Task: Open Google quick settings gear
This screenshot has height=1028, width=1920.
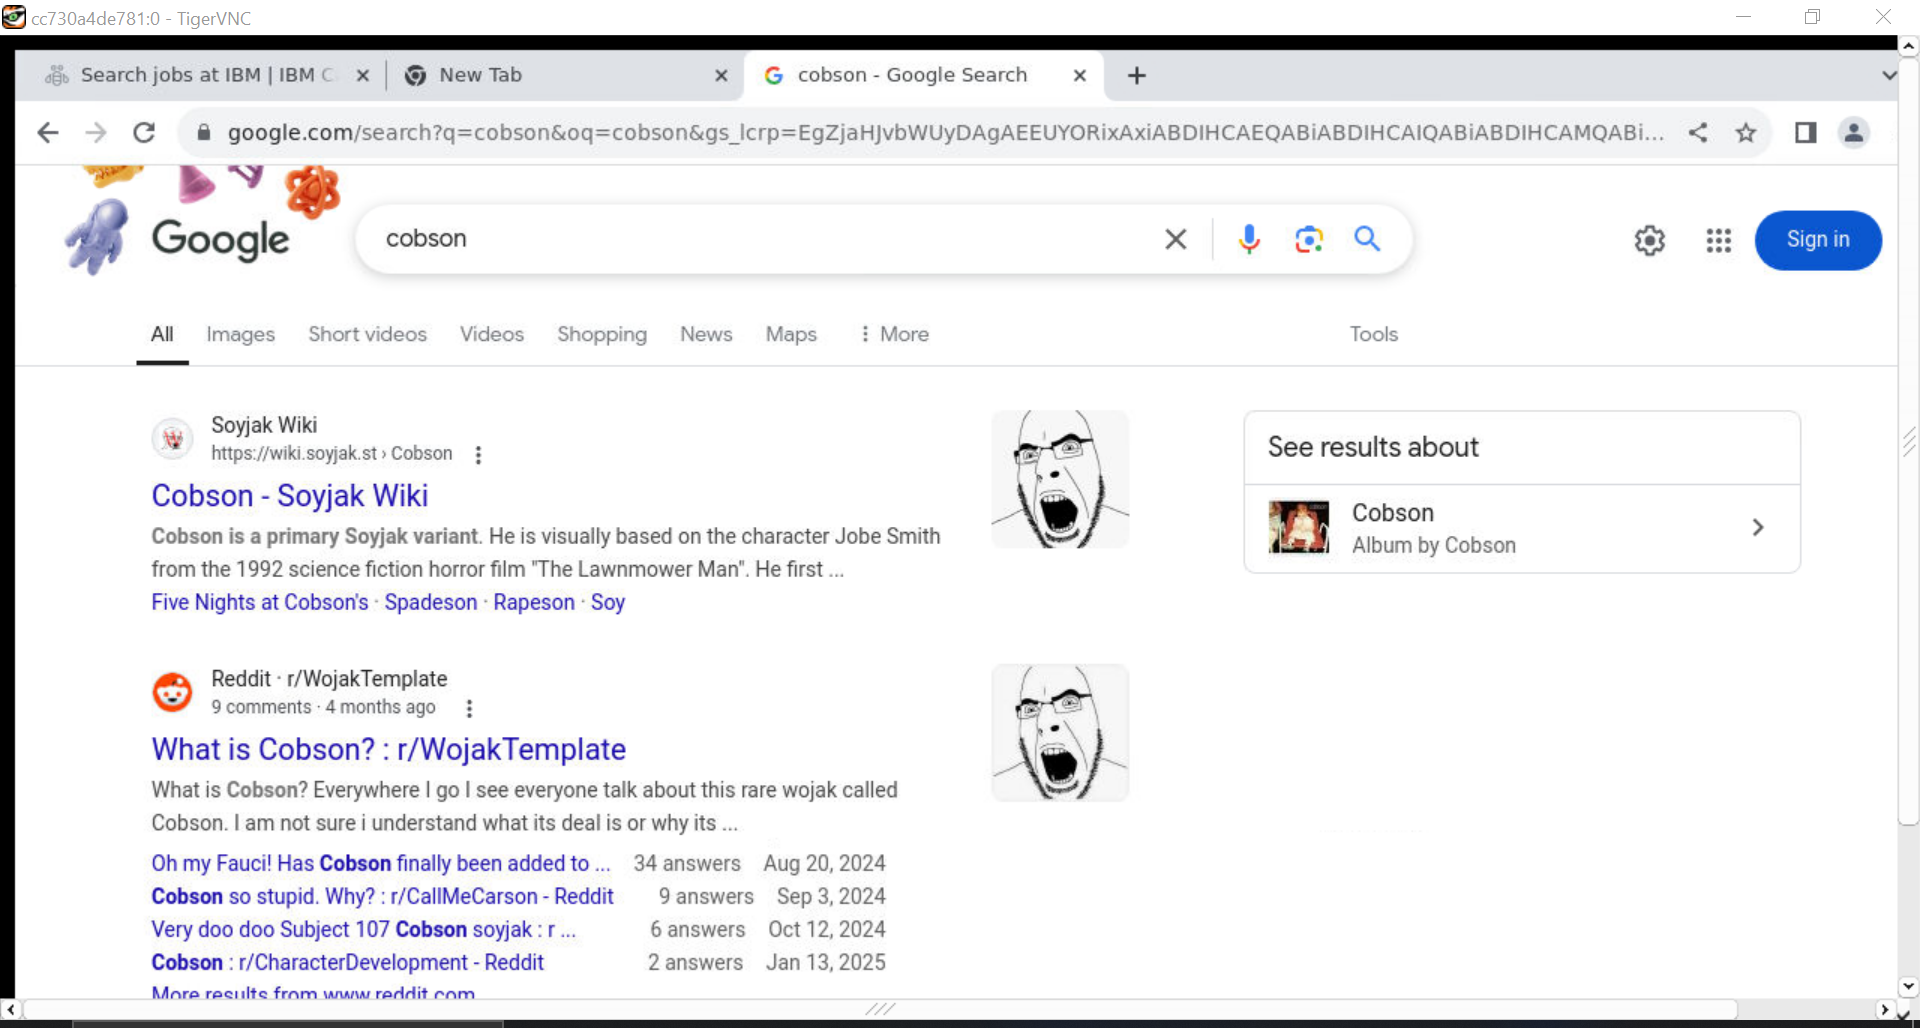Action: click(1649, 240)
